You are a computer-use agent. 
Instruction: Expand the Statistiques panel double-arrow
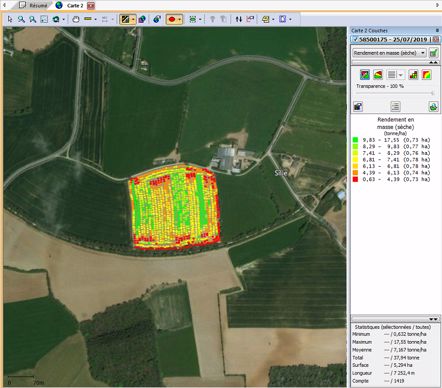click(x=433, y=319)
